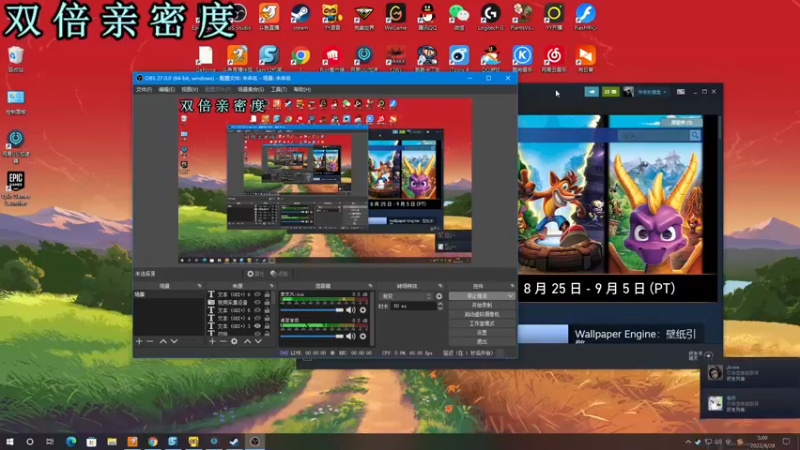Open the Steam profile name dropdown
Viewport: 800px width, 450px height.
(x=652, y=92)
